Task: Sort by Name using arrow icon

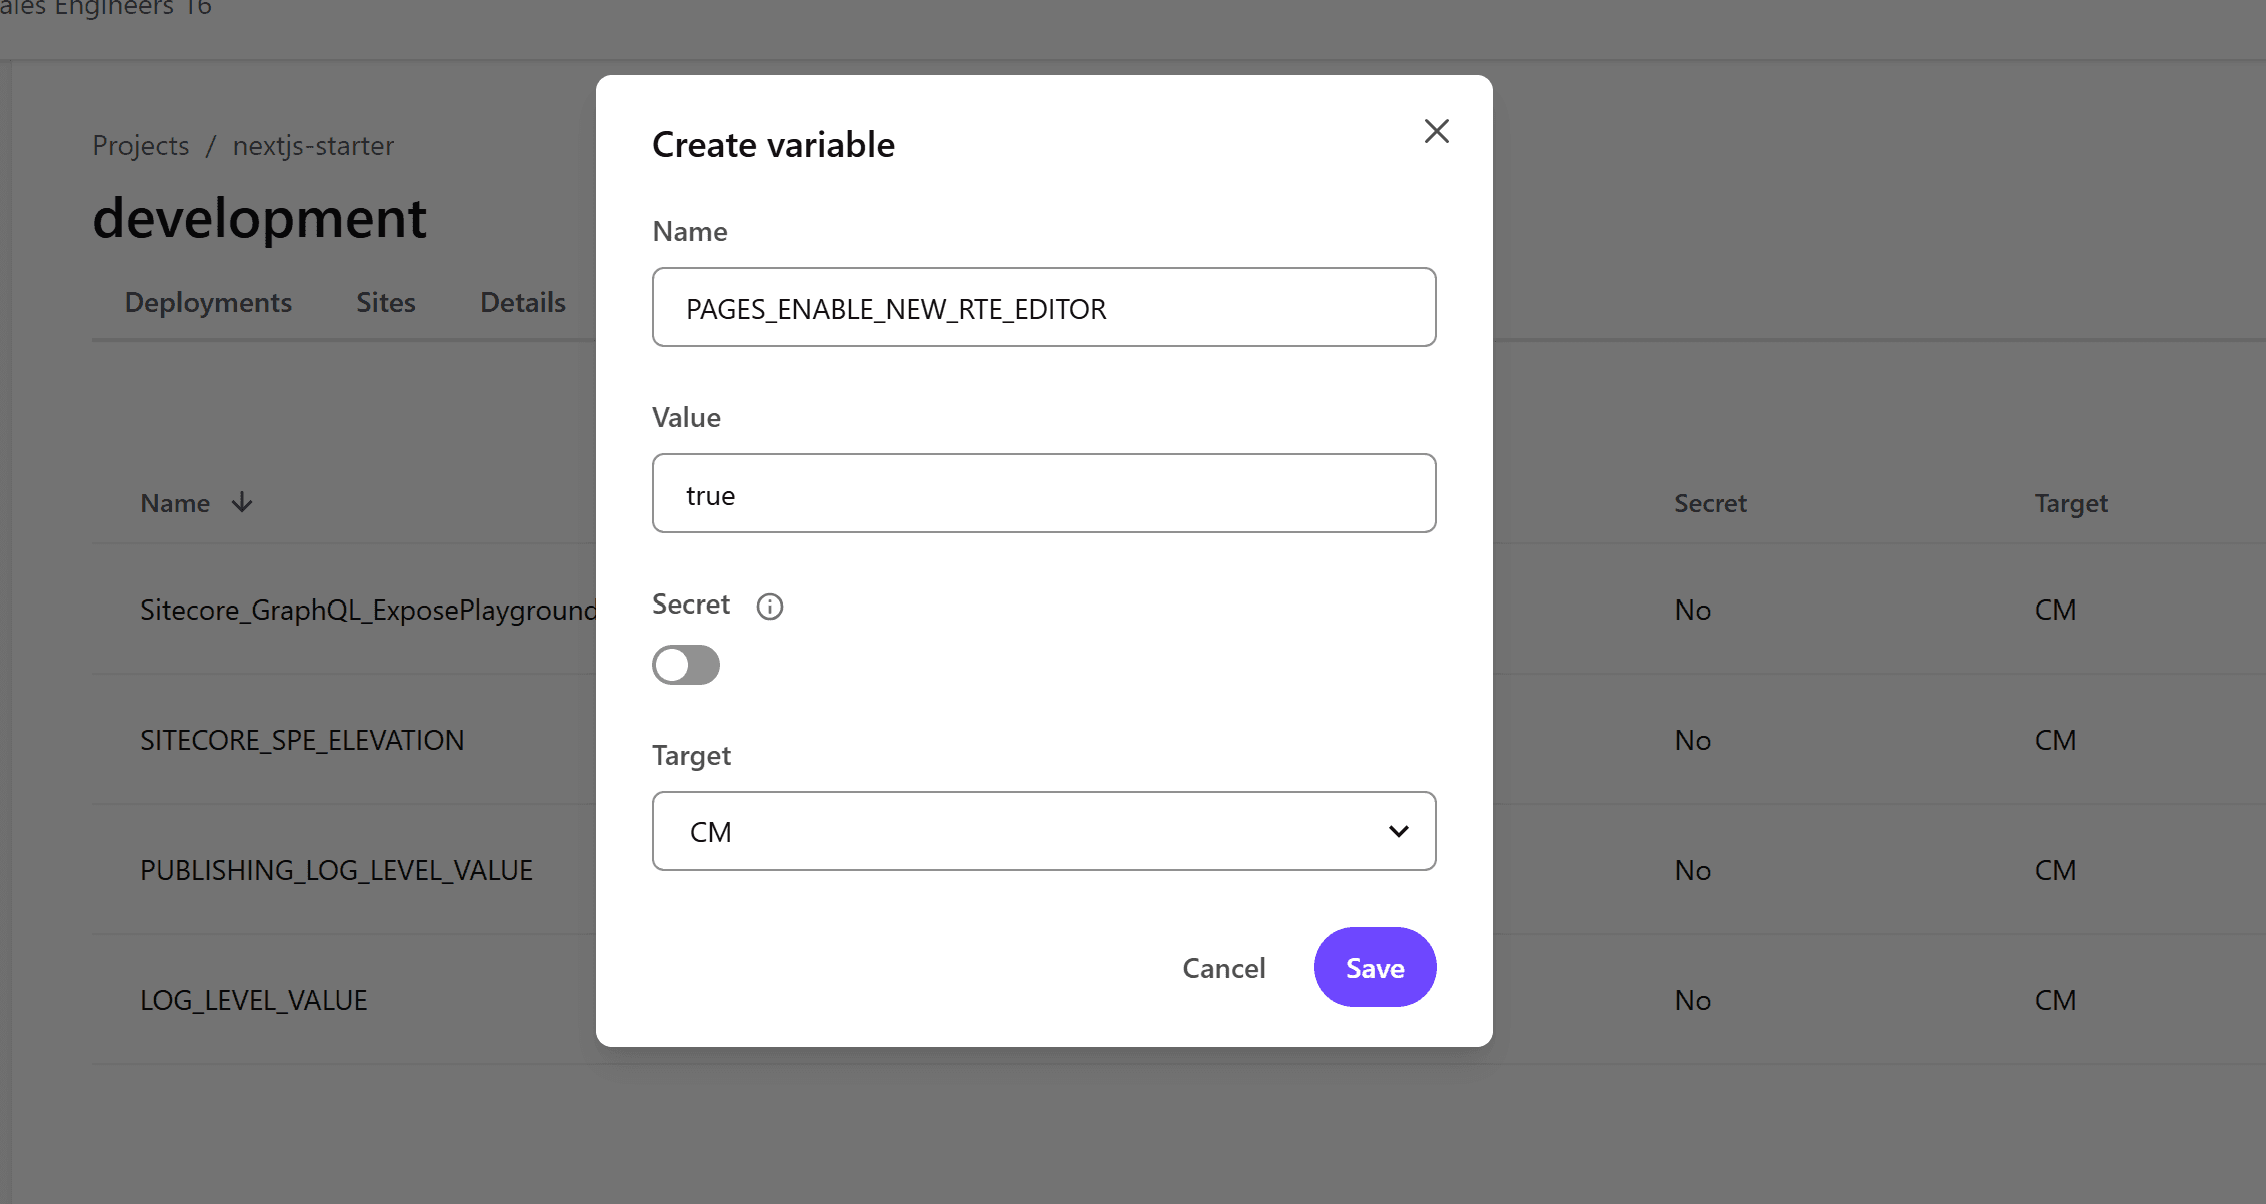Action: (242, 503)
